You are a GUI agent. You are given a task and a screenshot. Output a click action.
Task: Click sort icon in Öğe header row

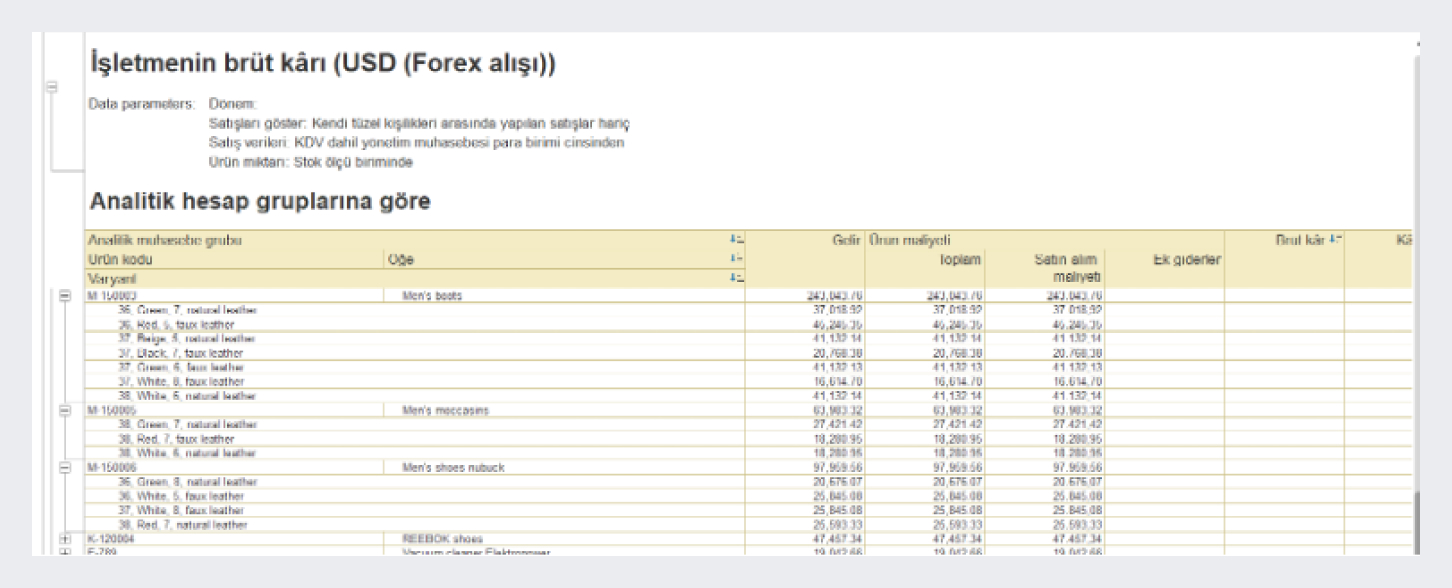click(737, 260)
